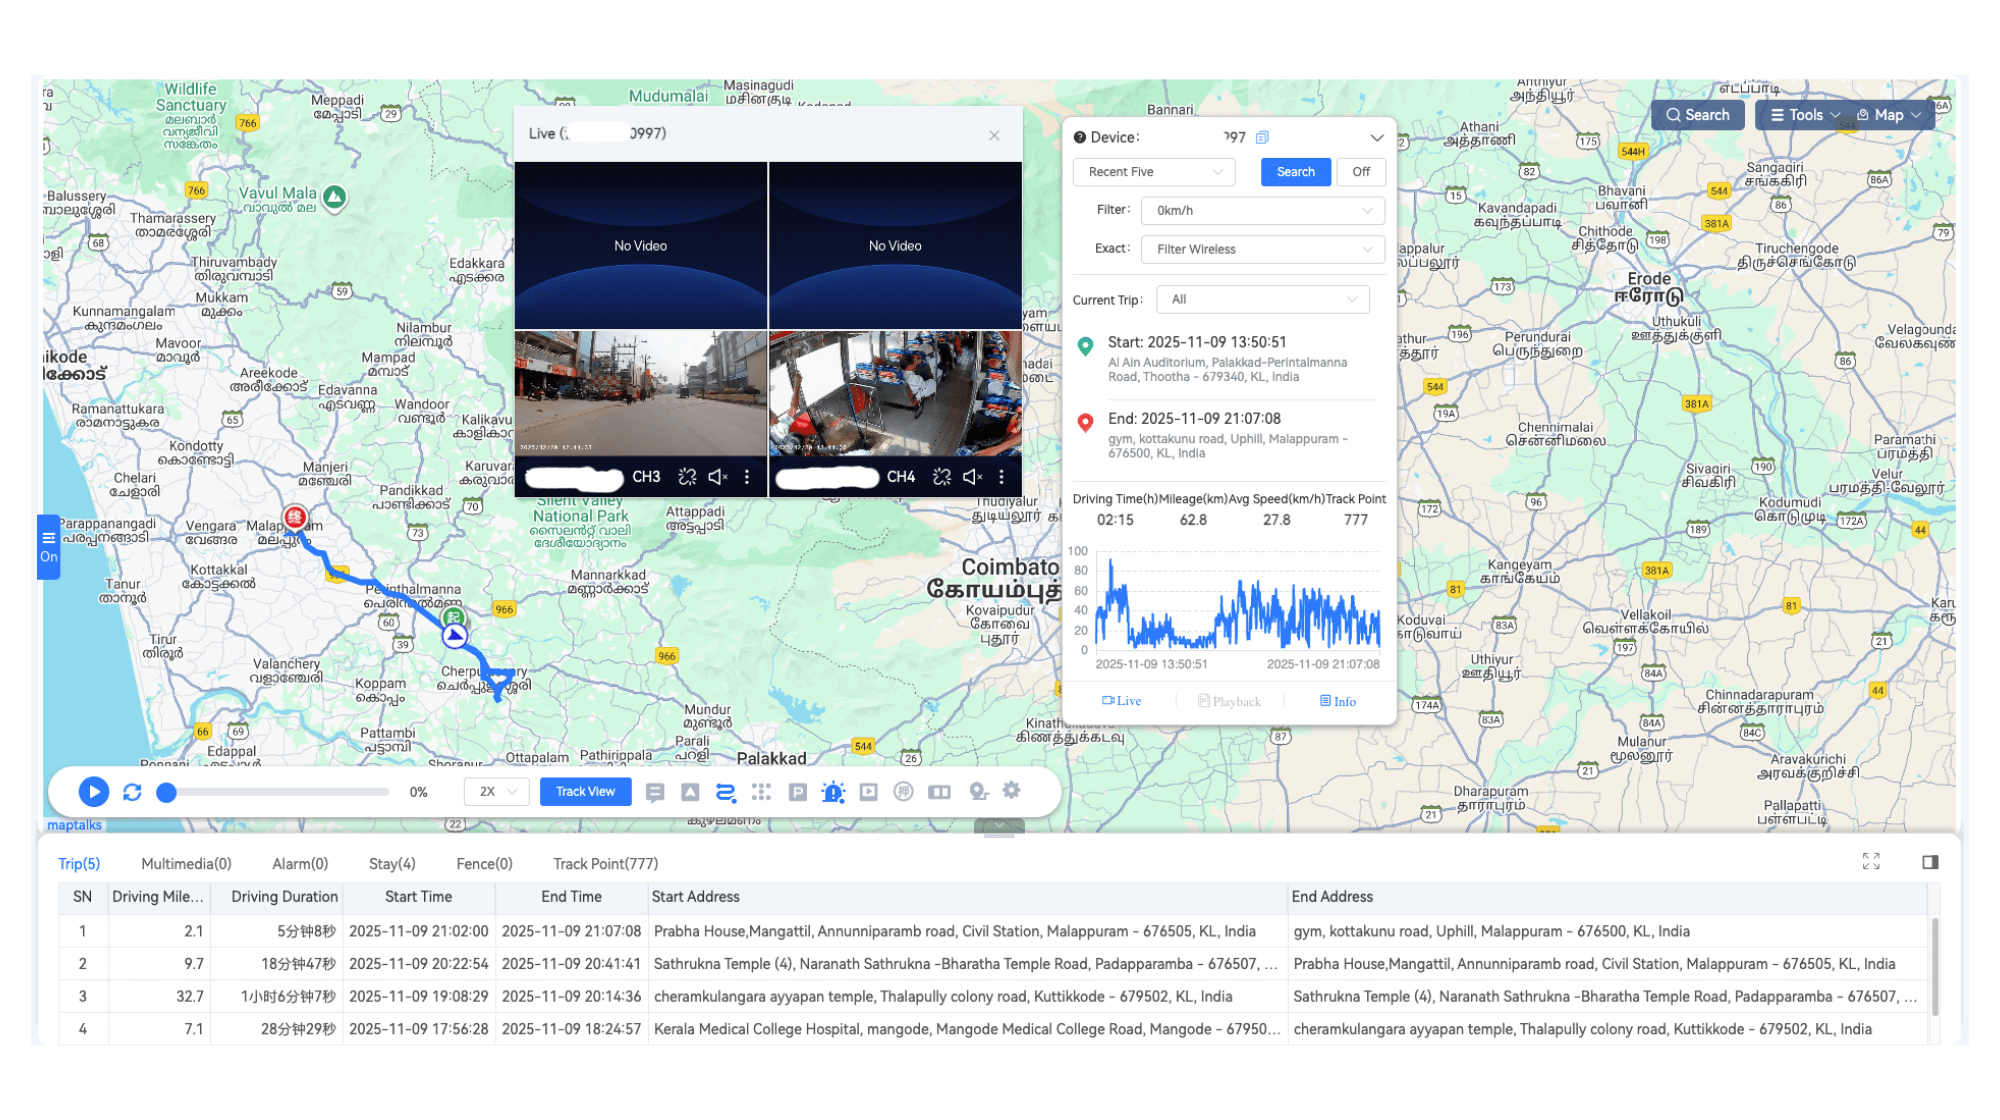Open the Recent Five dropdown
This screenshot has width=2000, height=1120.
1153,172
